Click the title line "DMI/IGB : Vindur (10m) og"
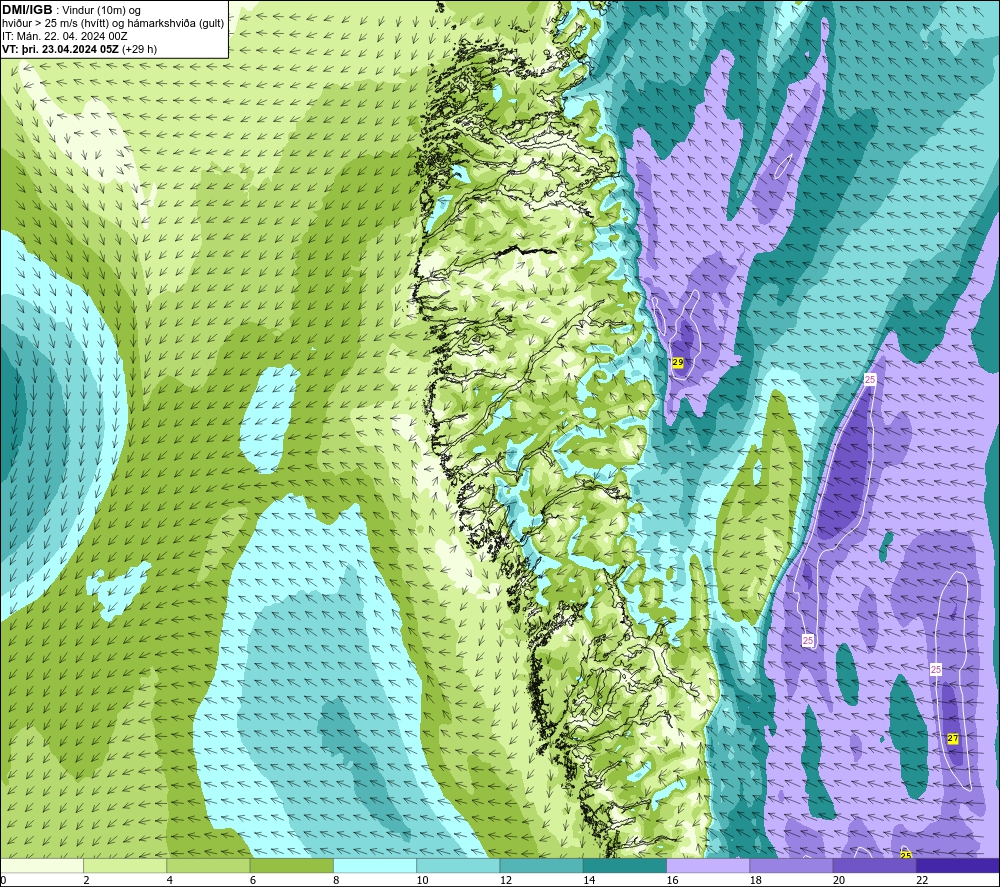Screen dimensions: 1000x887 pyautogui.click(x=71, y=10)
